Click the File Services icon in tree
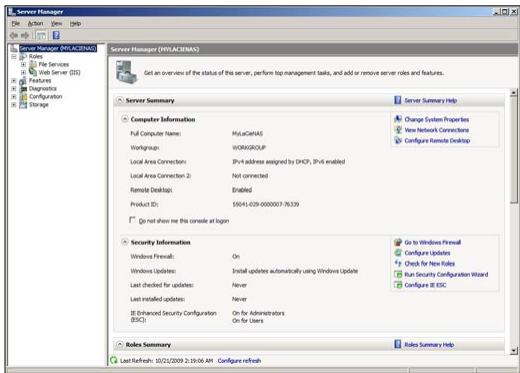The width and height of the screenshot is (520, 373). tap(33, 64)
